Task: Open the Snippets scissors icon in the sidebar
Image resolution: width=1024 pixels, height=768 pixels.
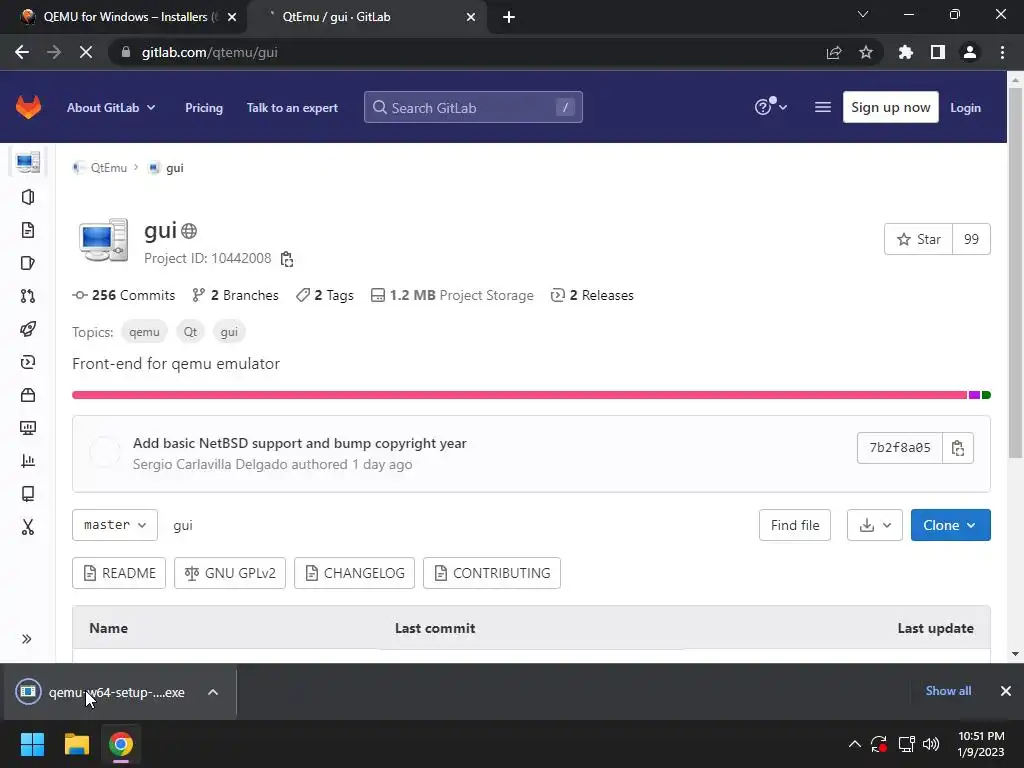Action: pos(27,527)
